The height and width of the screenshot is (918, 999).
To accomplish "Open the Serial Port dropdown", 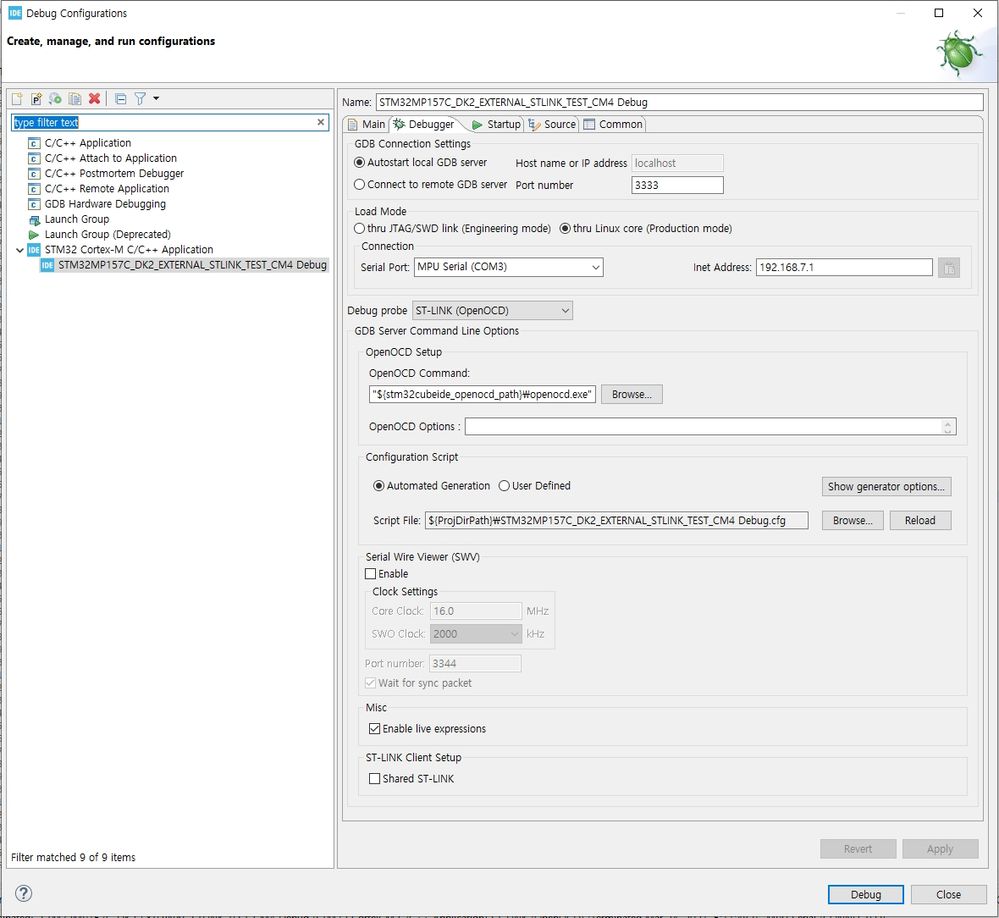I will pos(508,267).
